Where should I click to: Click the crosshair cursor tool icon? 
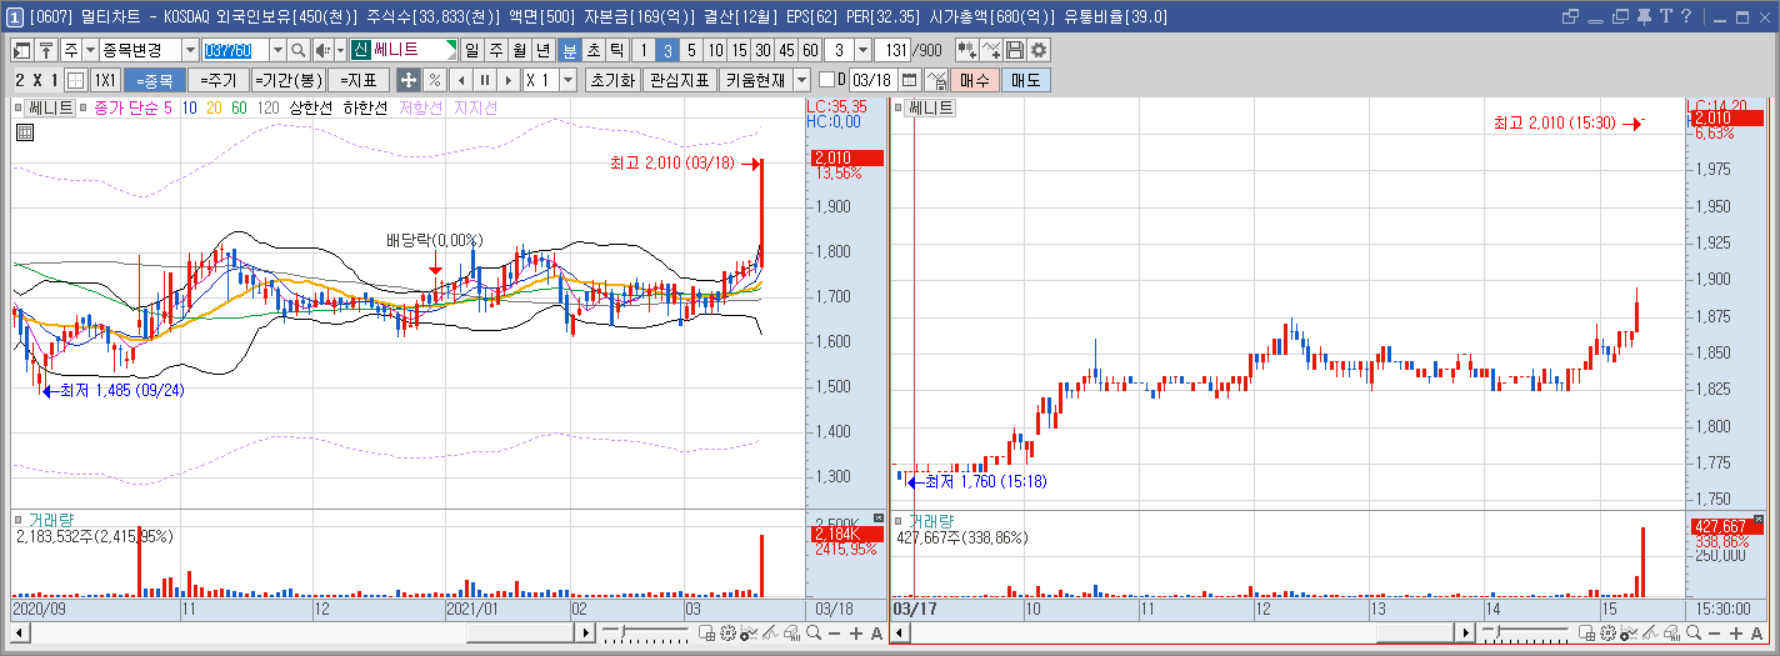point(408,80)
